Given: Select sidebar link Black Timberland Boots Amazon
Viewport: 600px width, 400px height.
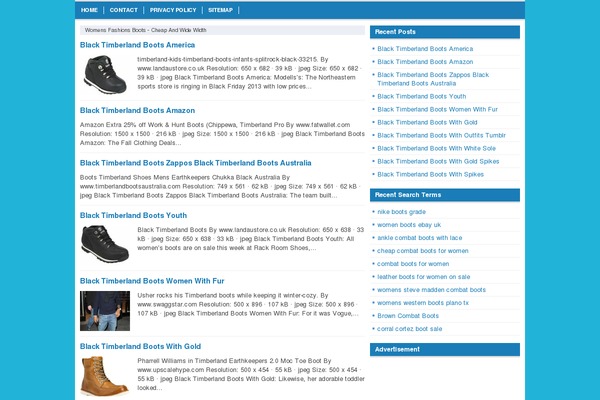Looking at the screenshot, I should click(425, 62).
